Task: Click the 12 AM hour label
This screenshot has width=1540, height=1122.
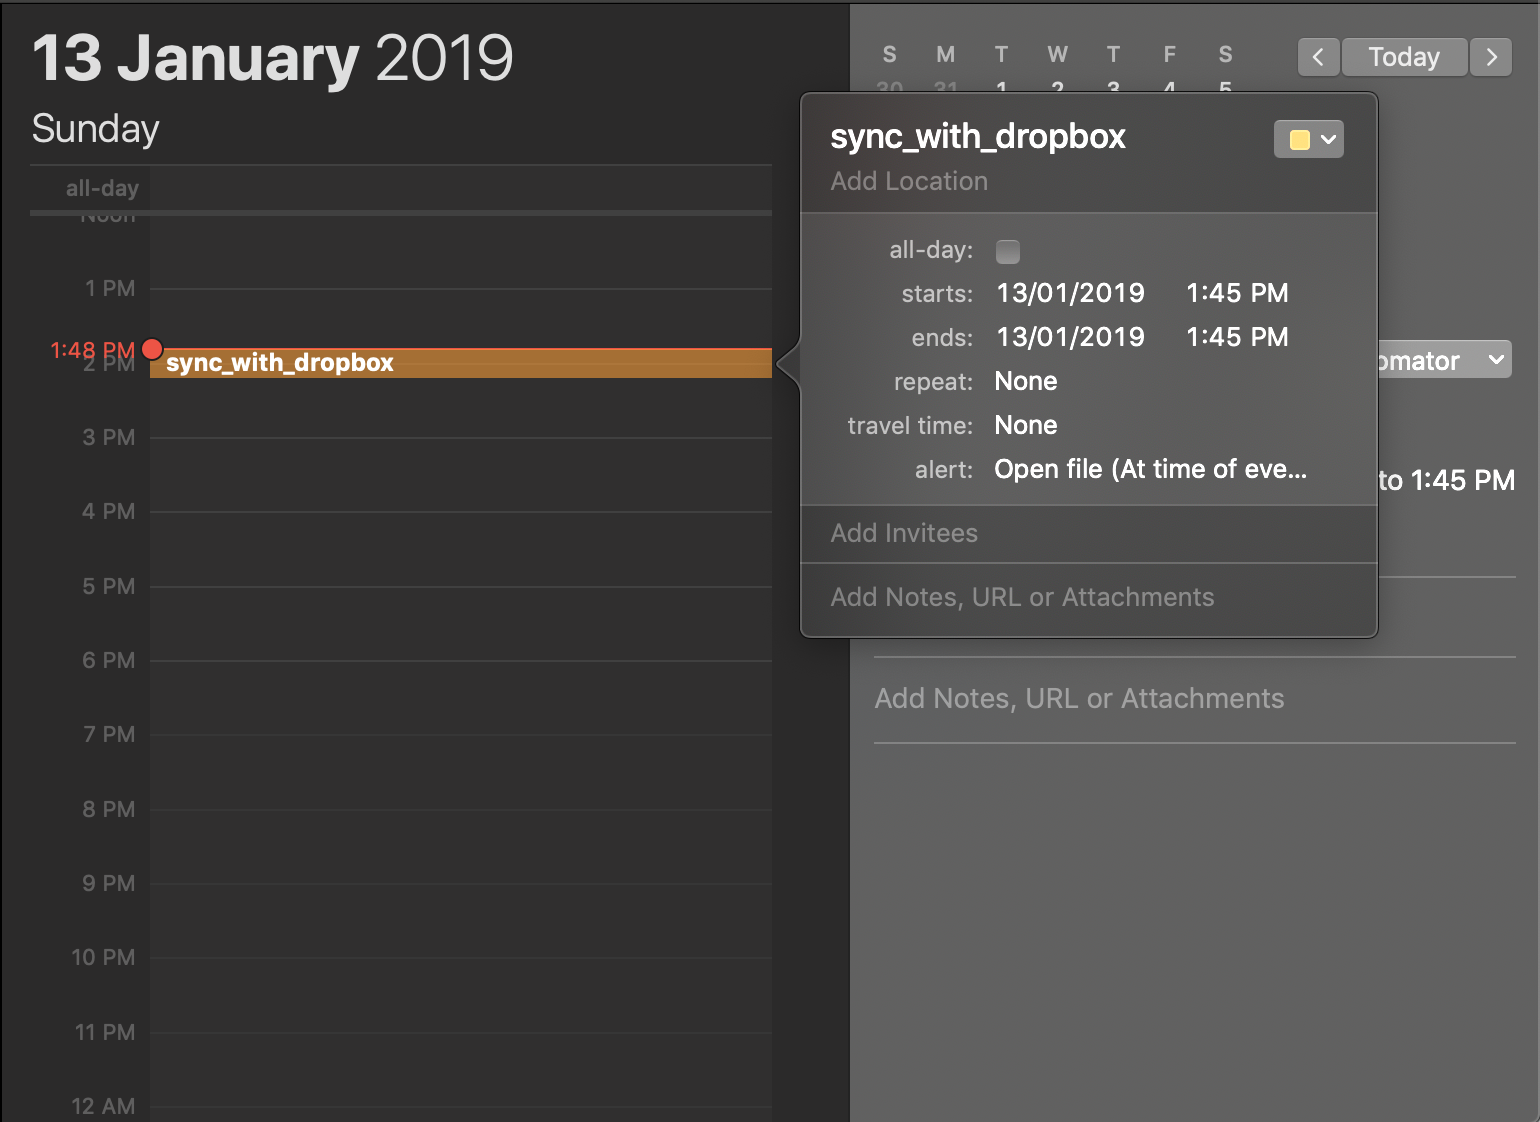Action: (103, 1106)
